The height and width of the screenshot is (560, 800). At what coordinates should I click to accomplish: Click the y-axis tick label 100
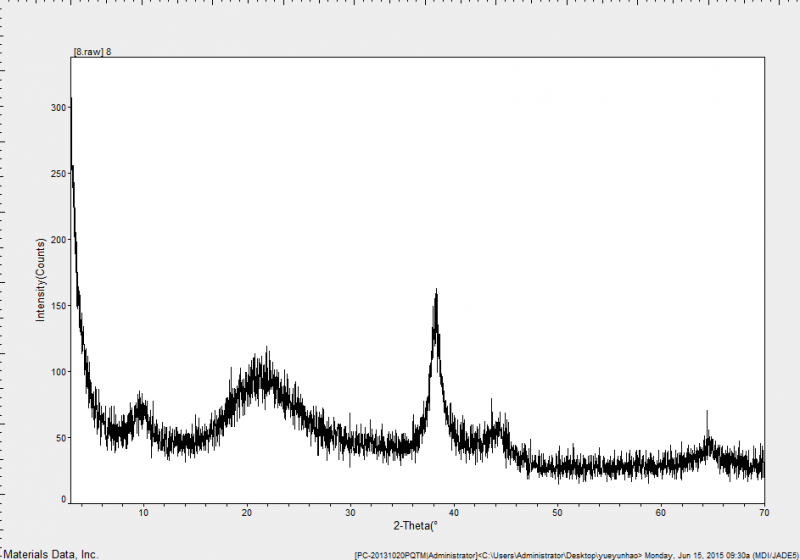click(x=59, y=372)
